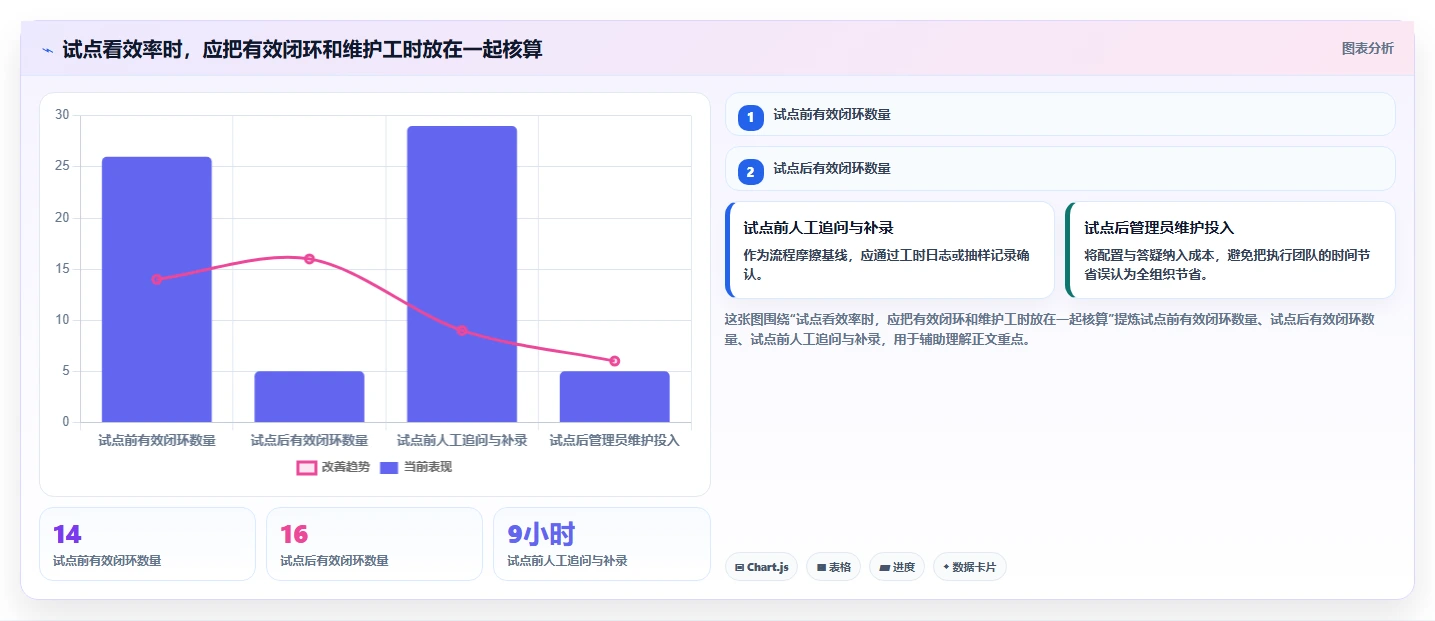Open the 试点前人工追问与补录 card

tap(890, 250)
